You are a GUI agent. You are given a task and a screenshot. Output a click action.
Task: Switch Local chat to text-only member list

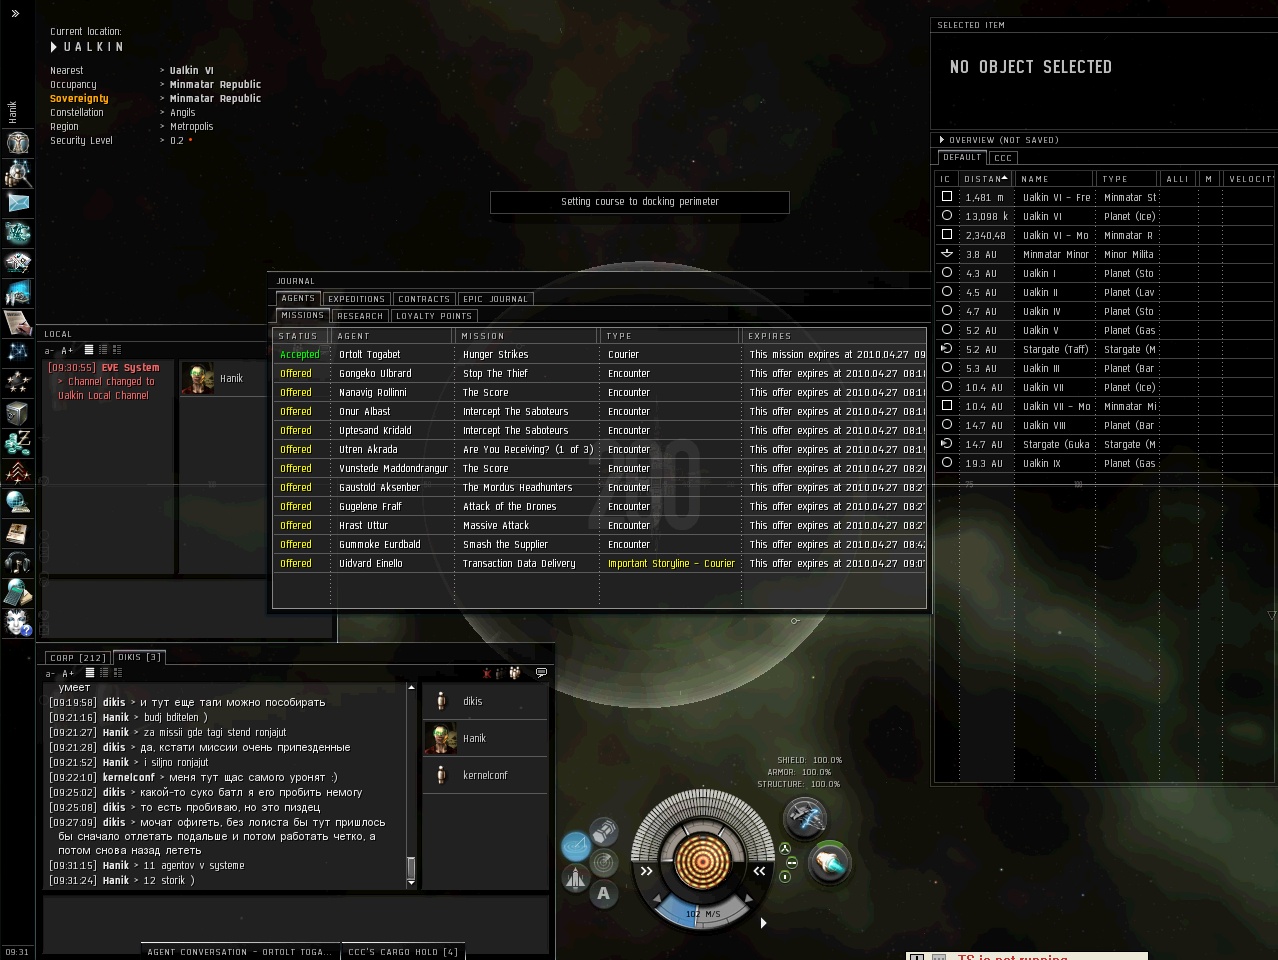[89, 350]
